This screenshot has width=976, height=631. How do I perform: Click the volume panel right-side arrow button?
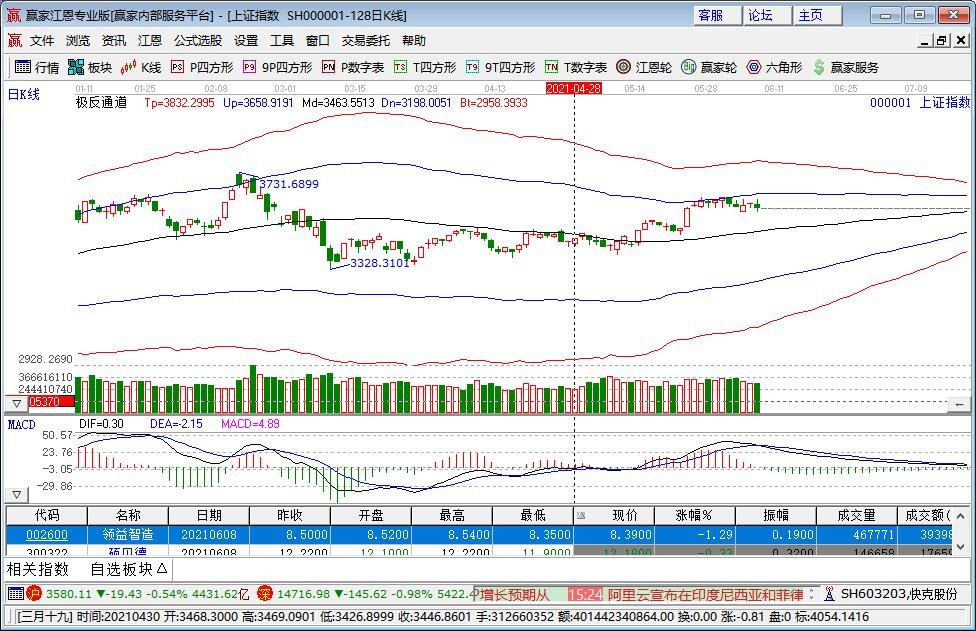(x=959, y=404)
